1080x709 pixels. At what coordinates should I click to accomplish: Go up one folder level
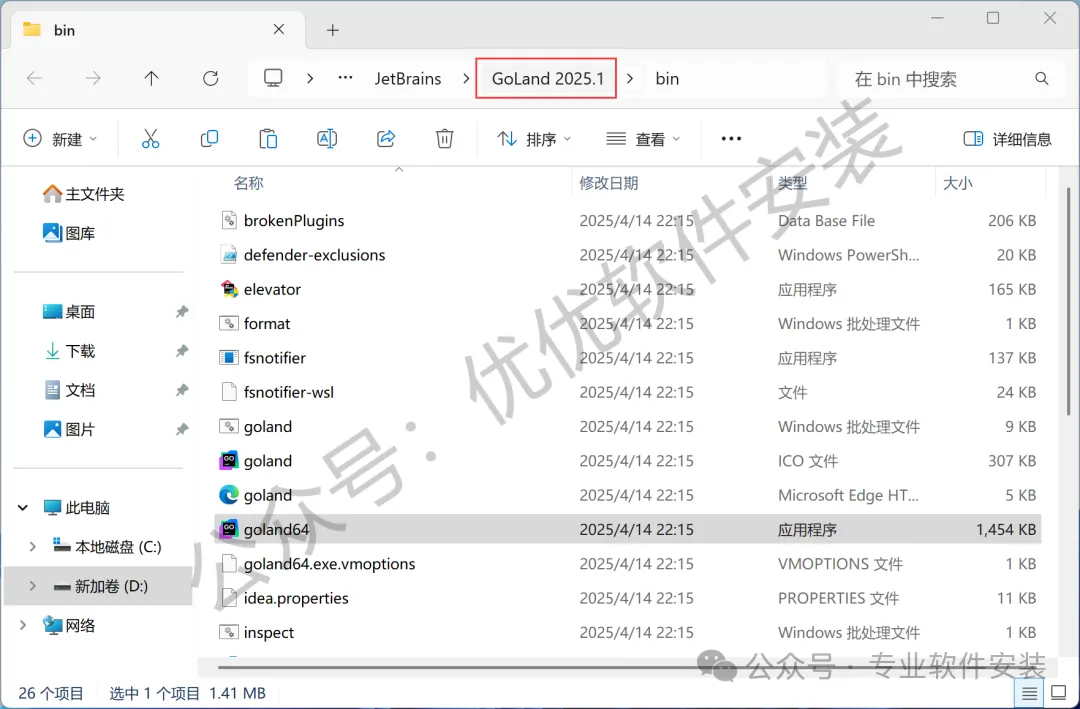152,79
